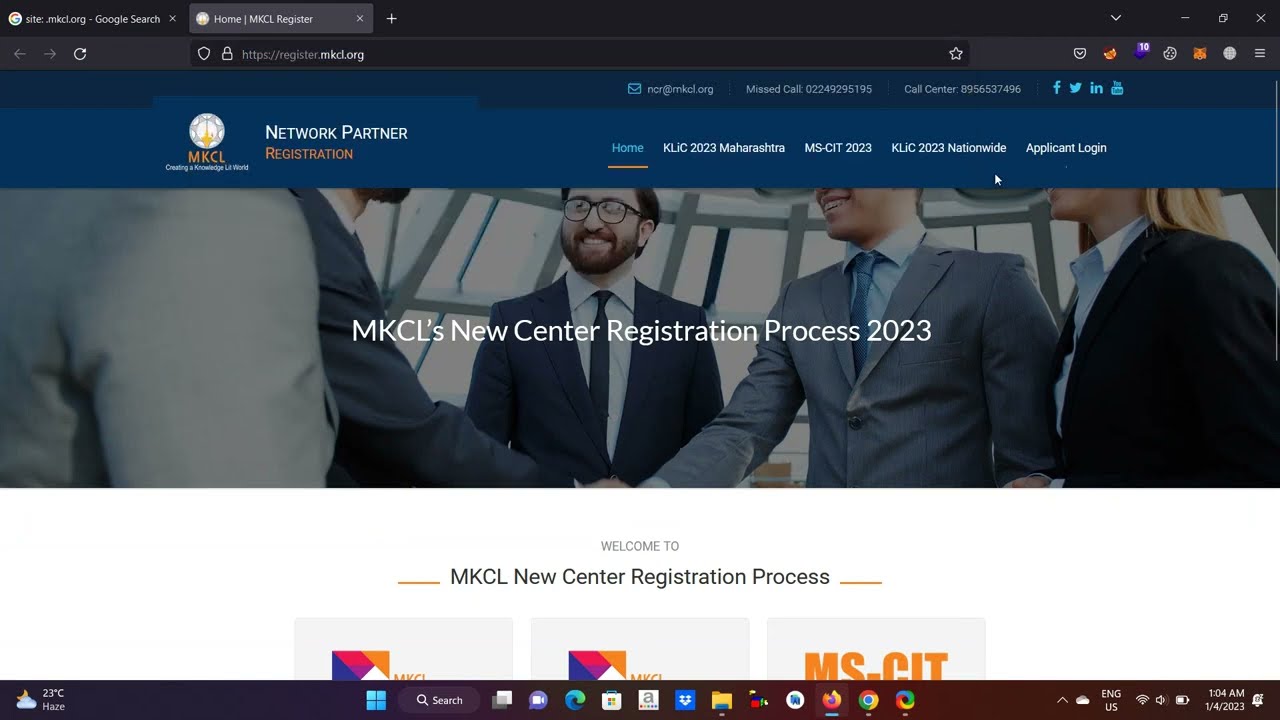Click the Network Partner Registration title
Image resolution: width=1280 pixels, height=720 pixels.
point(336,142)
